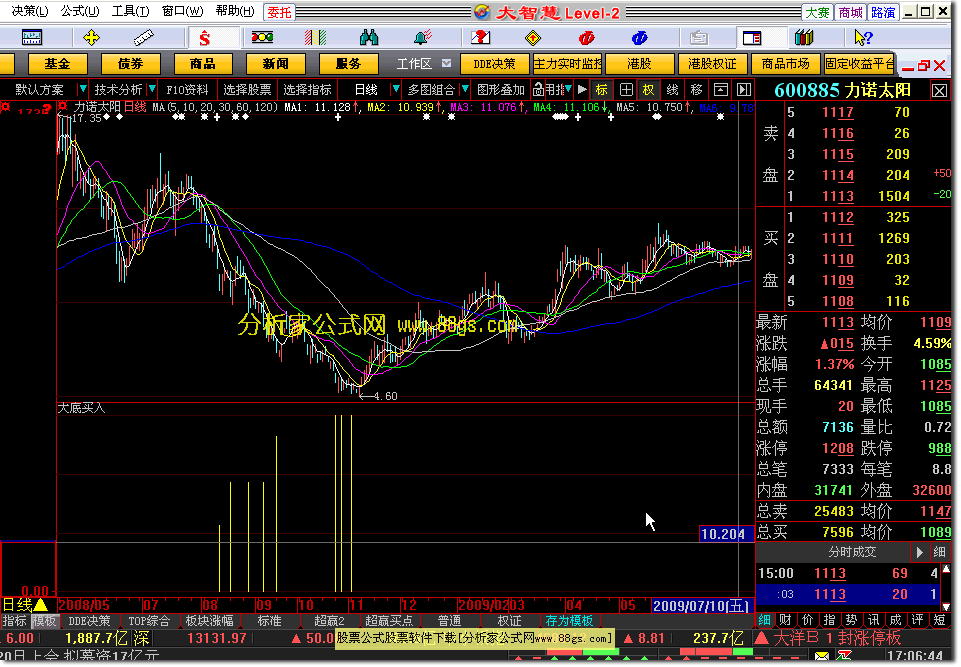The height and width of the screenshot is (667, 961).
Task: Expand the 分时成交 arrow button
Action: pos(919,552)
